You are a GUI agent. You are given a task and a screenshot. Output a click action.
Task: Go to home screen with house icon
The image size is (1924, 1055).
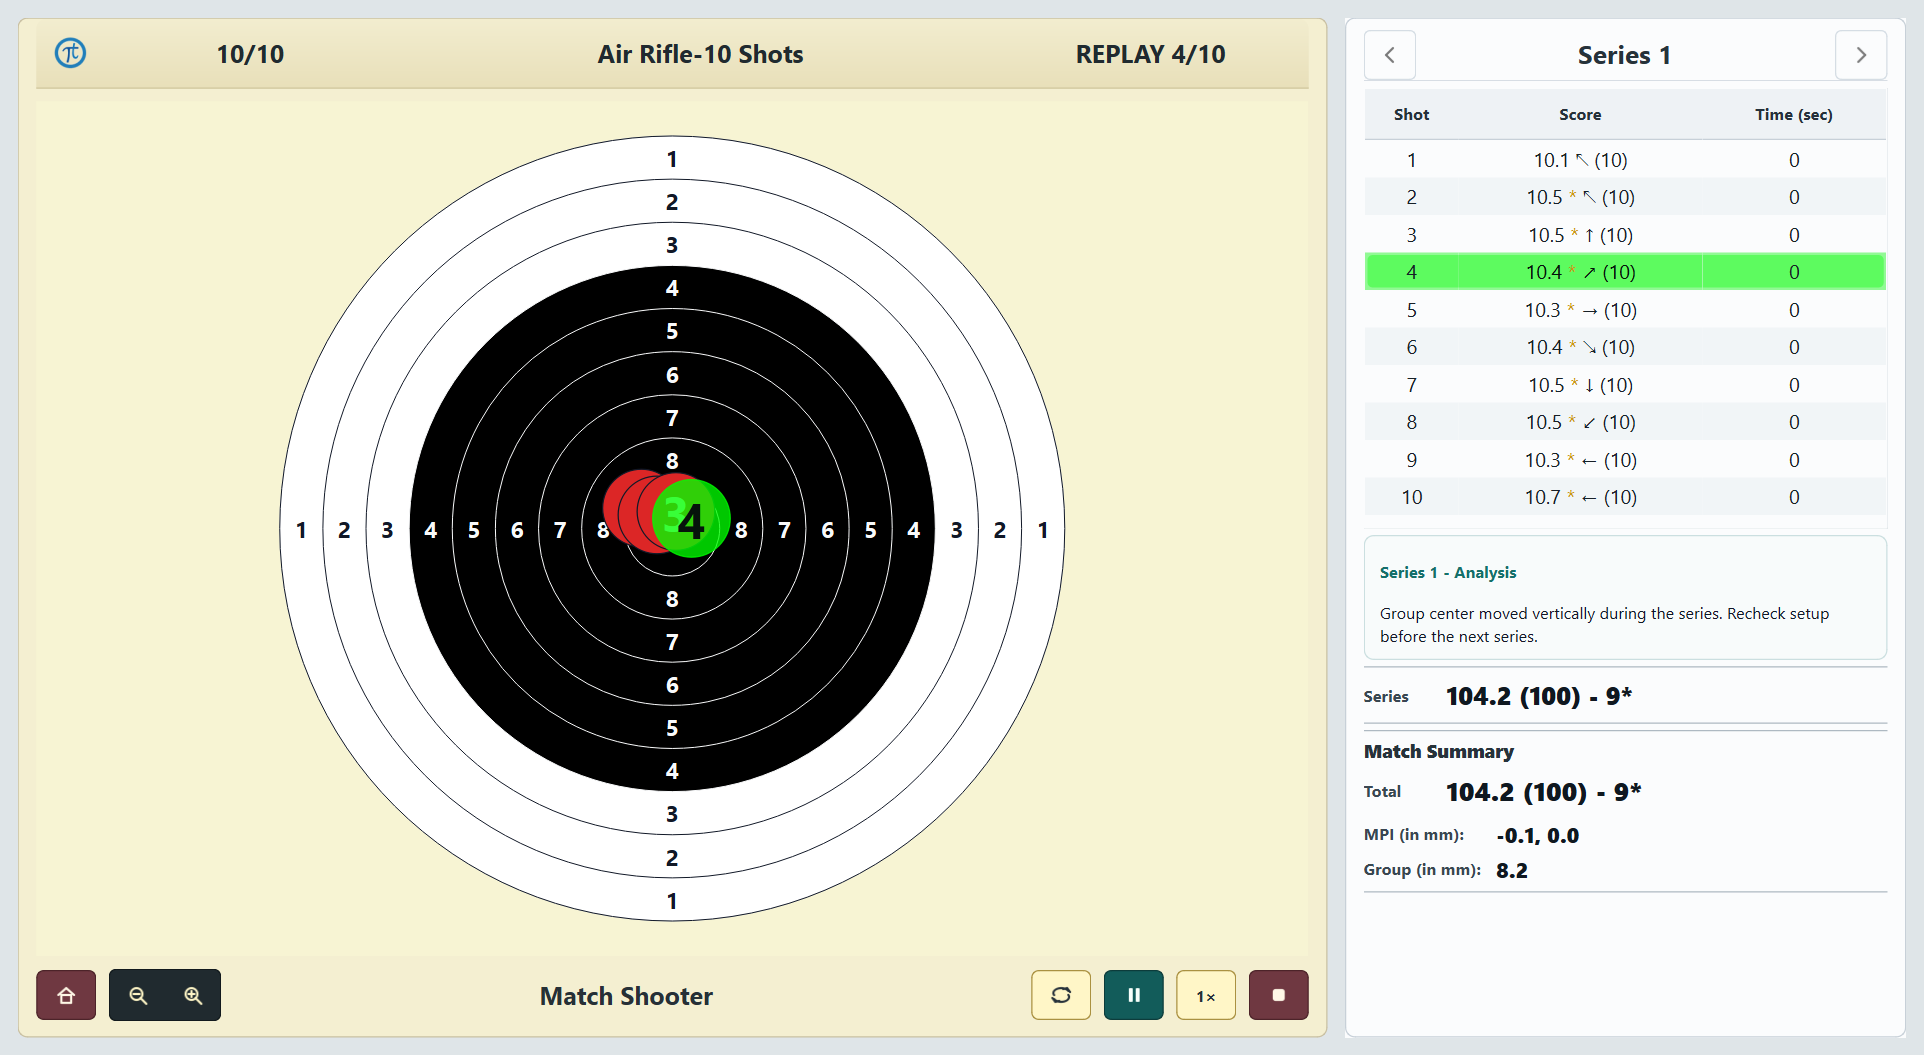point(66,995)
